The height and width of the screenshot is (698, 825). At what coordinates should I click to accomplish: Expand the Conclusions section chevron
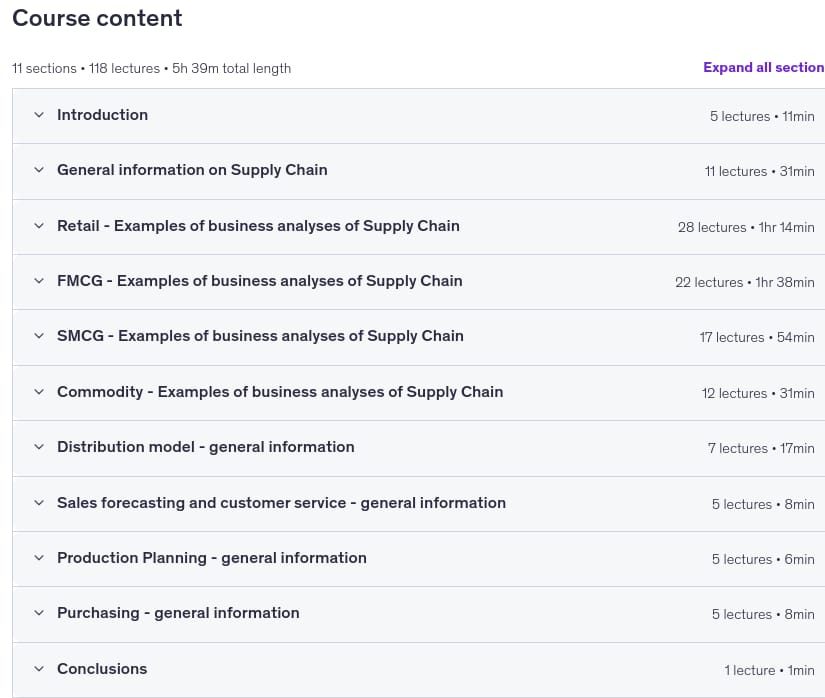(x=39, y=669)
